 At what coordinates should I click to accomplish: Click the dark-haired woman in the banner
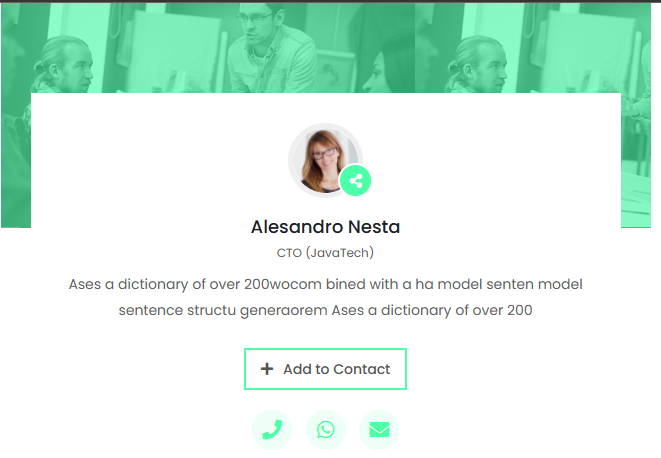385,70
